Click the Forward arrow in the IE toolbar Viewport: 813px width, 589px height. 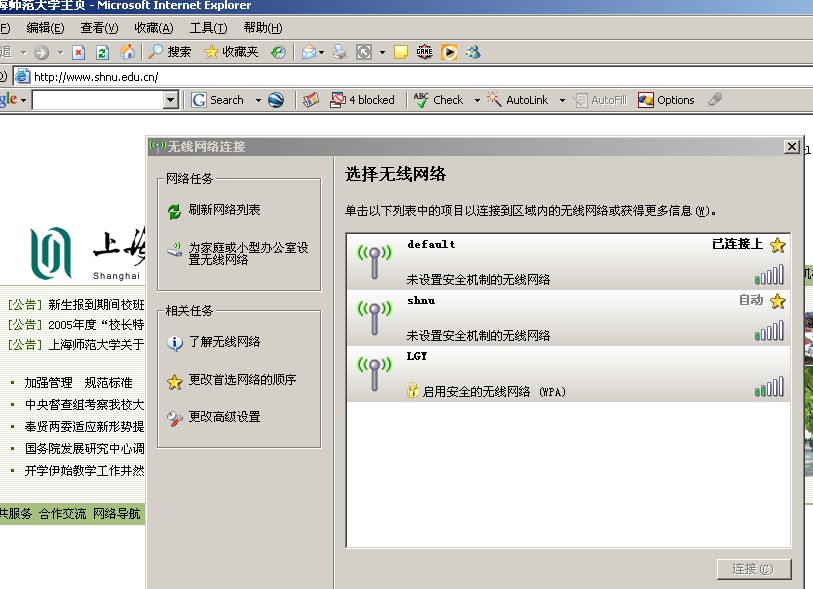41,52
